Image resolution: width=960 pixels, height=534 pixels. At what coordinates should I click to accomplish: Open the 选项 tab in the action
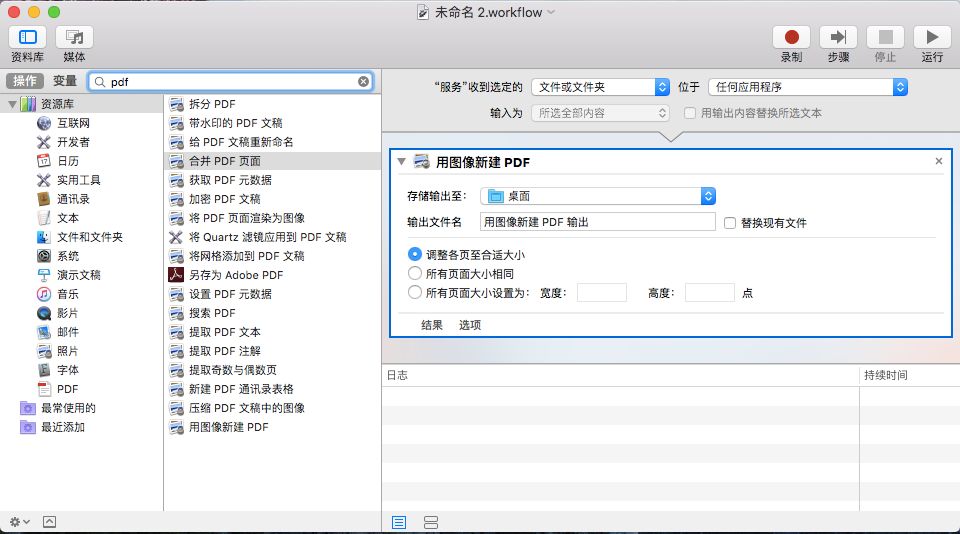(x=470, y=325)
